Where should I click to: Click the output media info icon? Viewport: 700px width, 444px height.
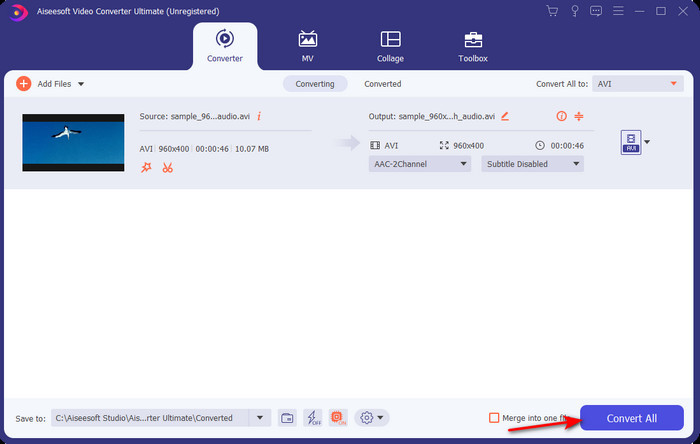(561, 116)
